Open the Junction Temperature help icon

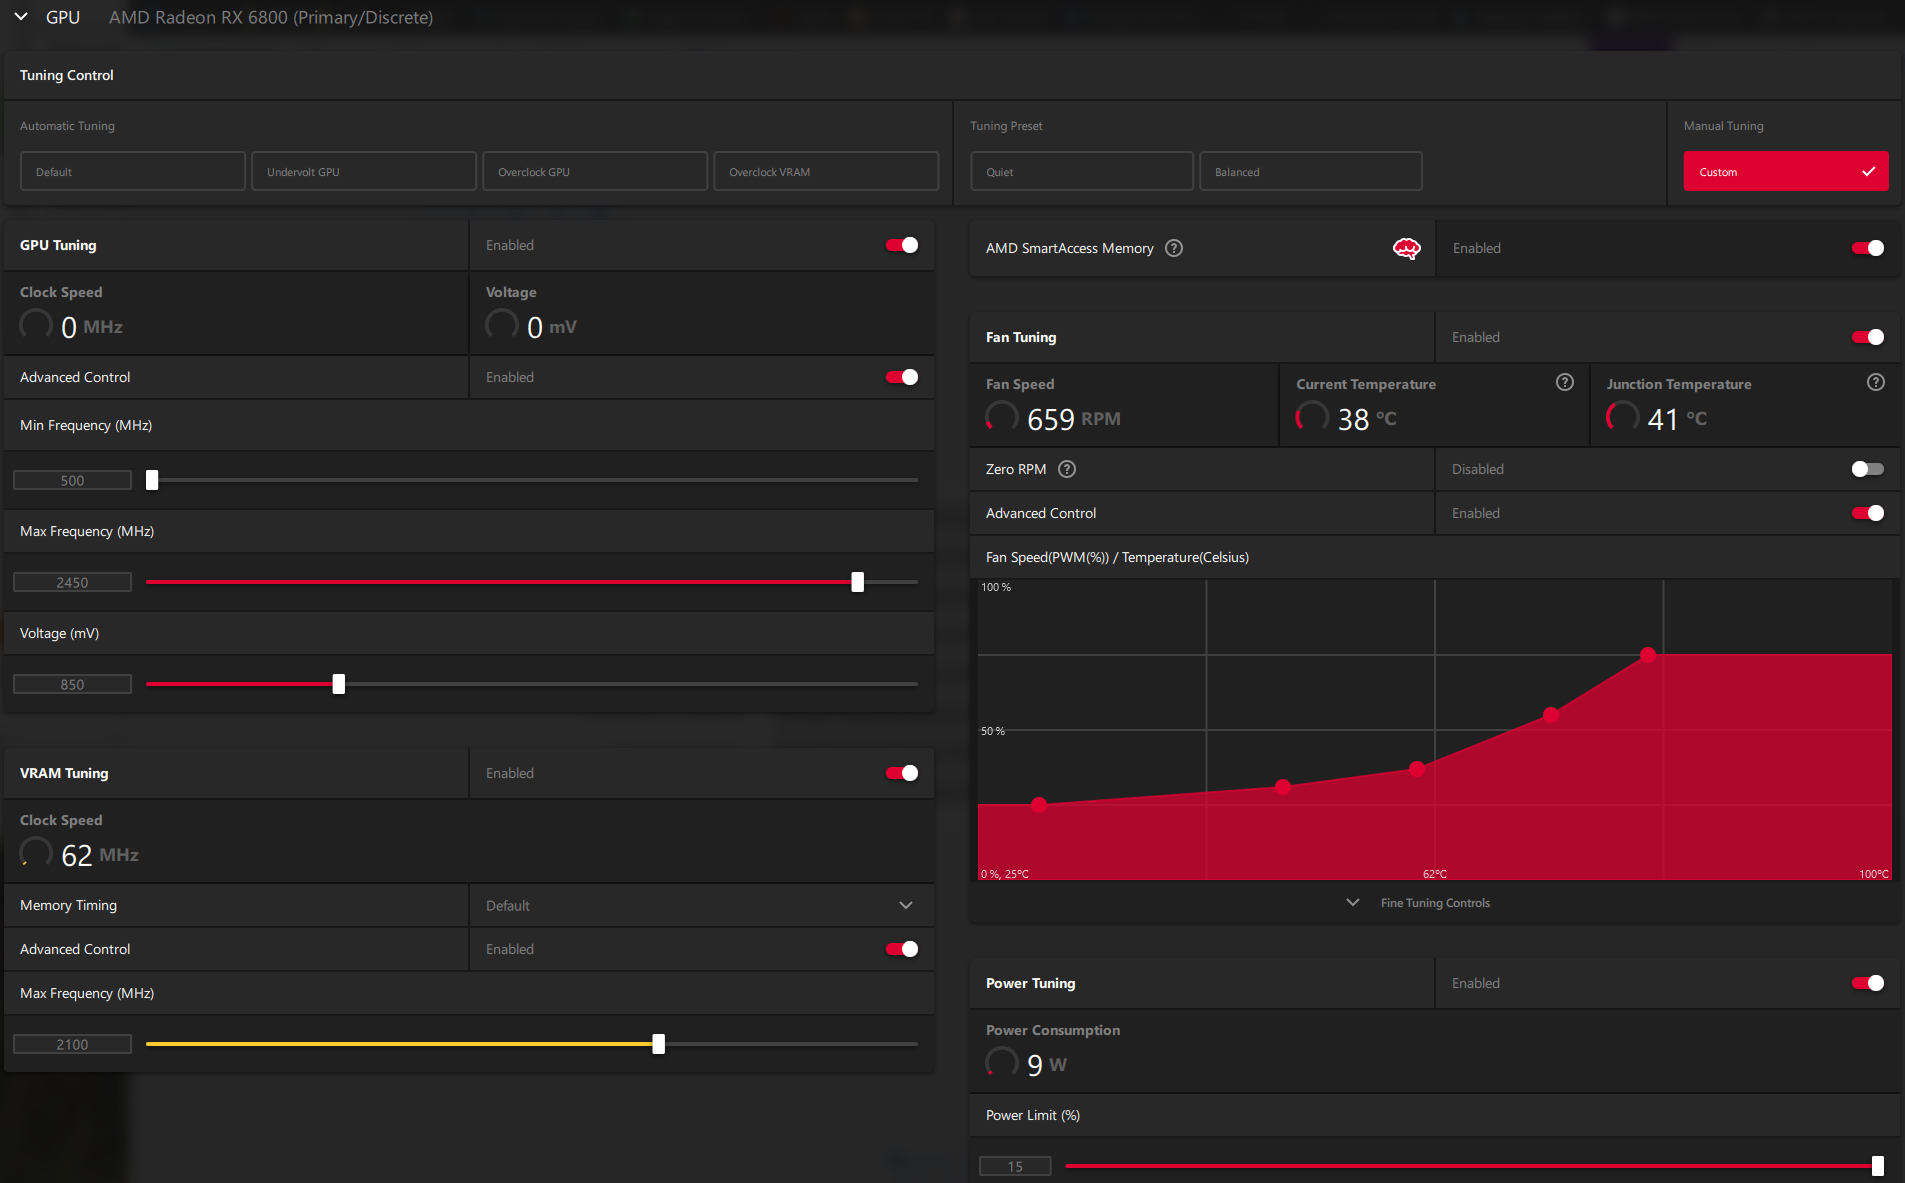click(x=1875, y=382)
